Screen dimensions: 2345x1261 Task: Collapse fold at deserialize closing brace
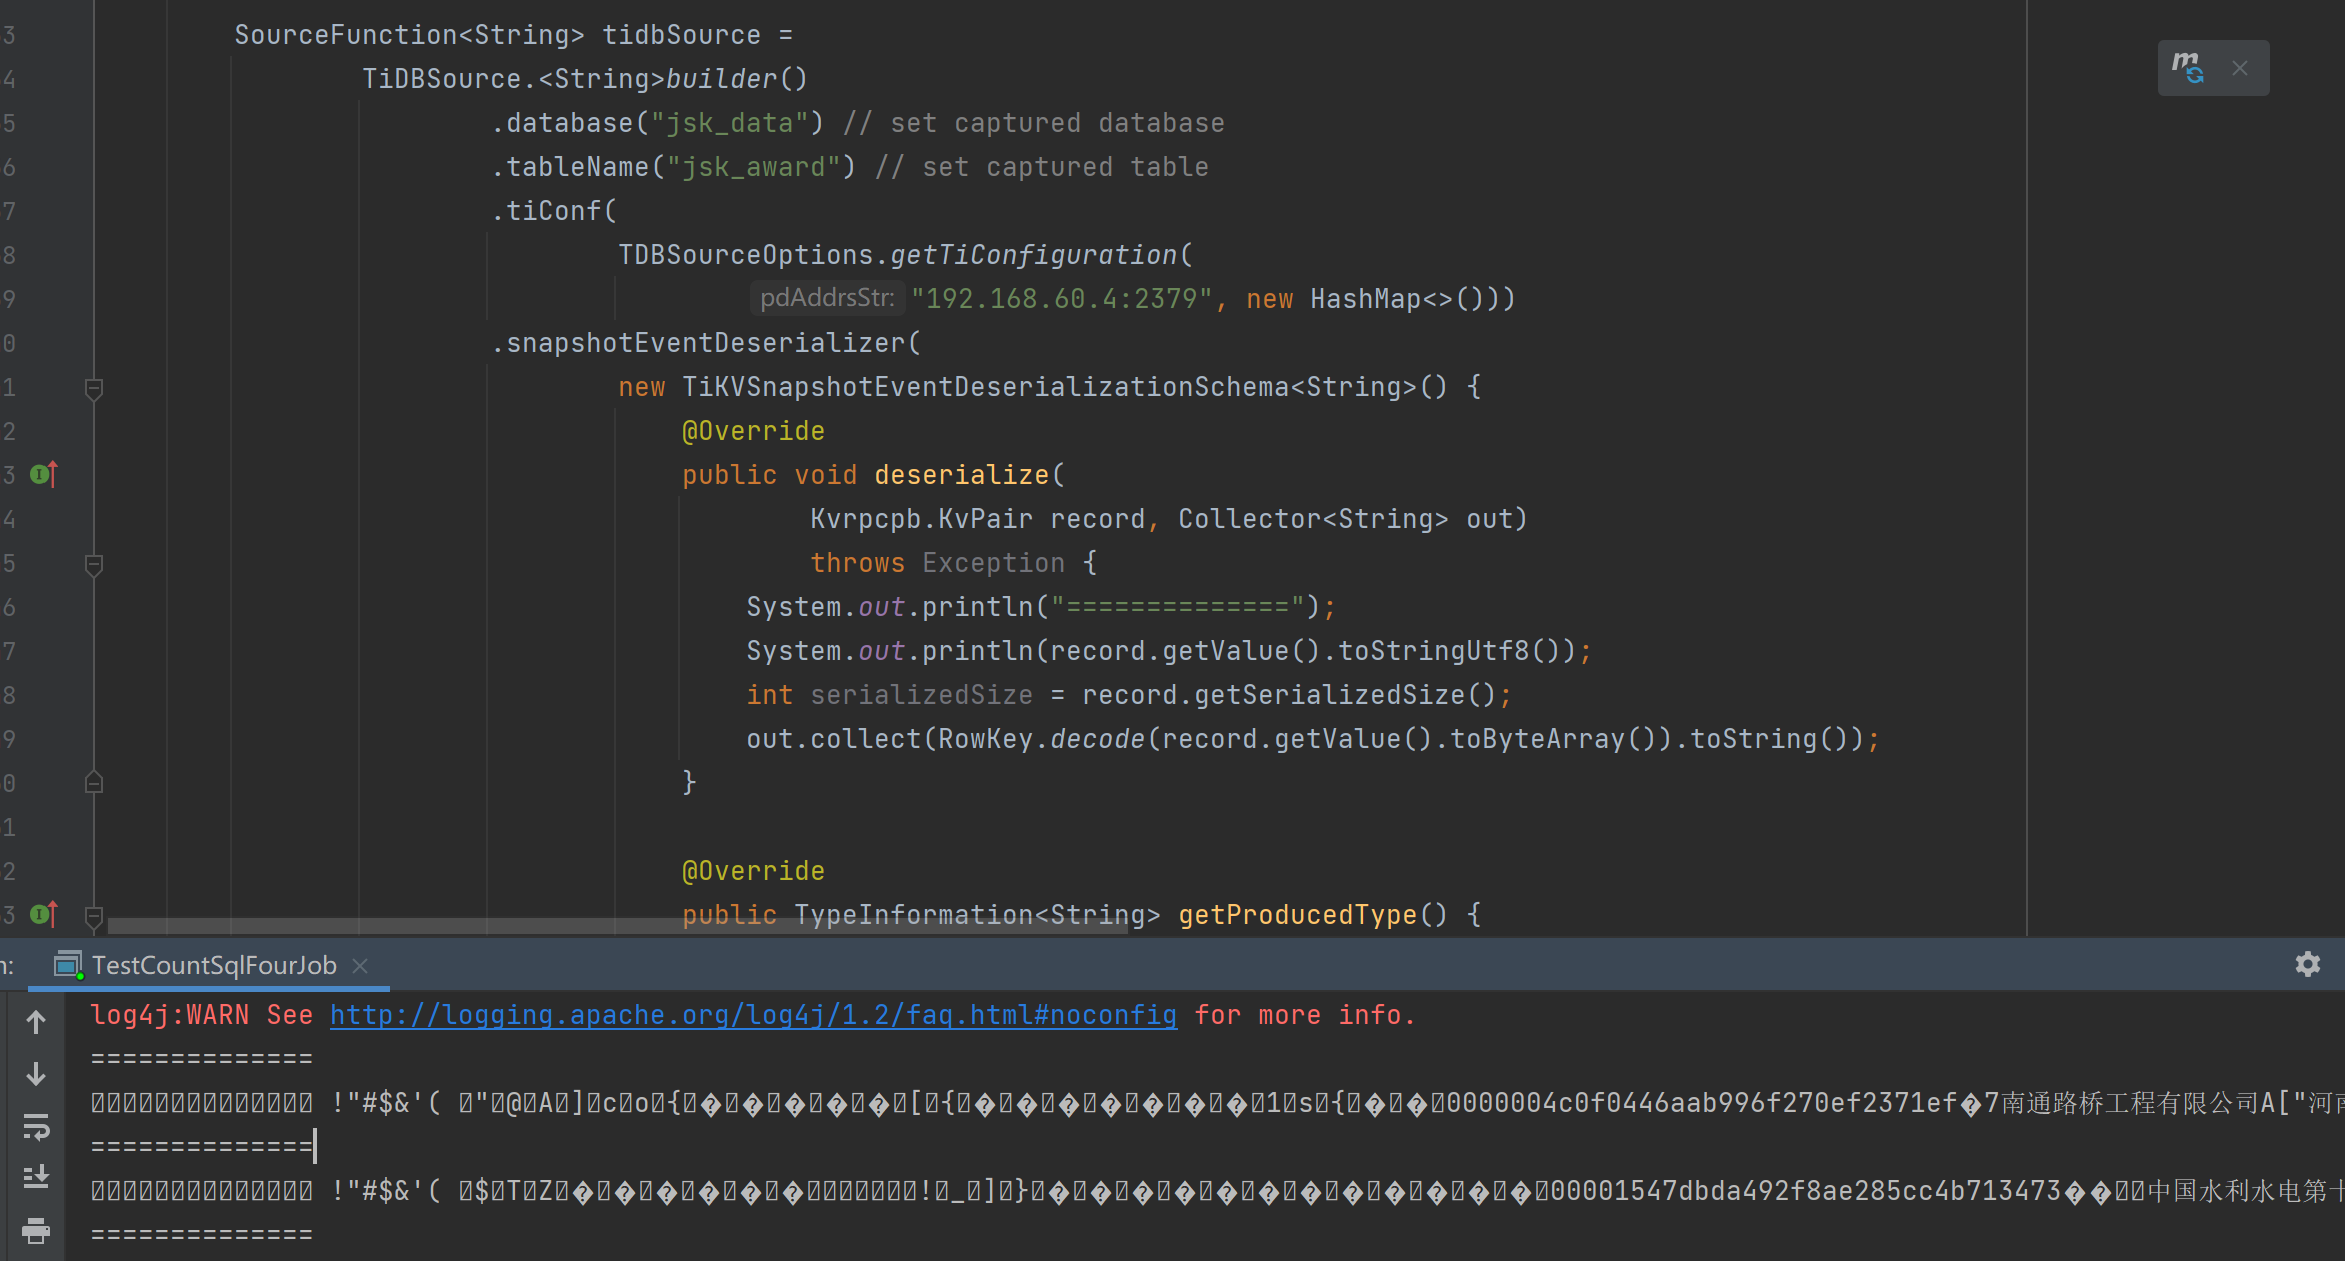(94, 782)
